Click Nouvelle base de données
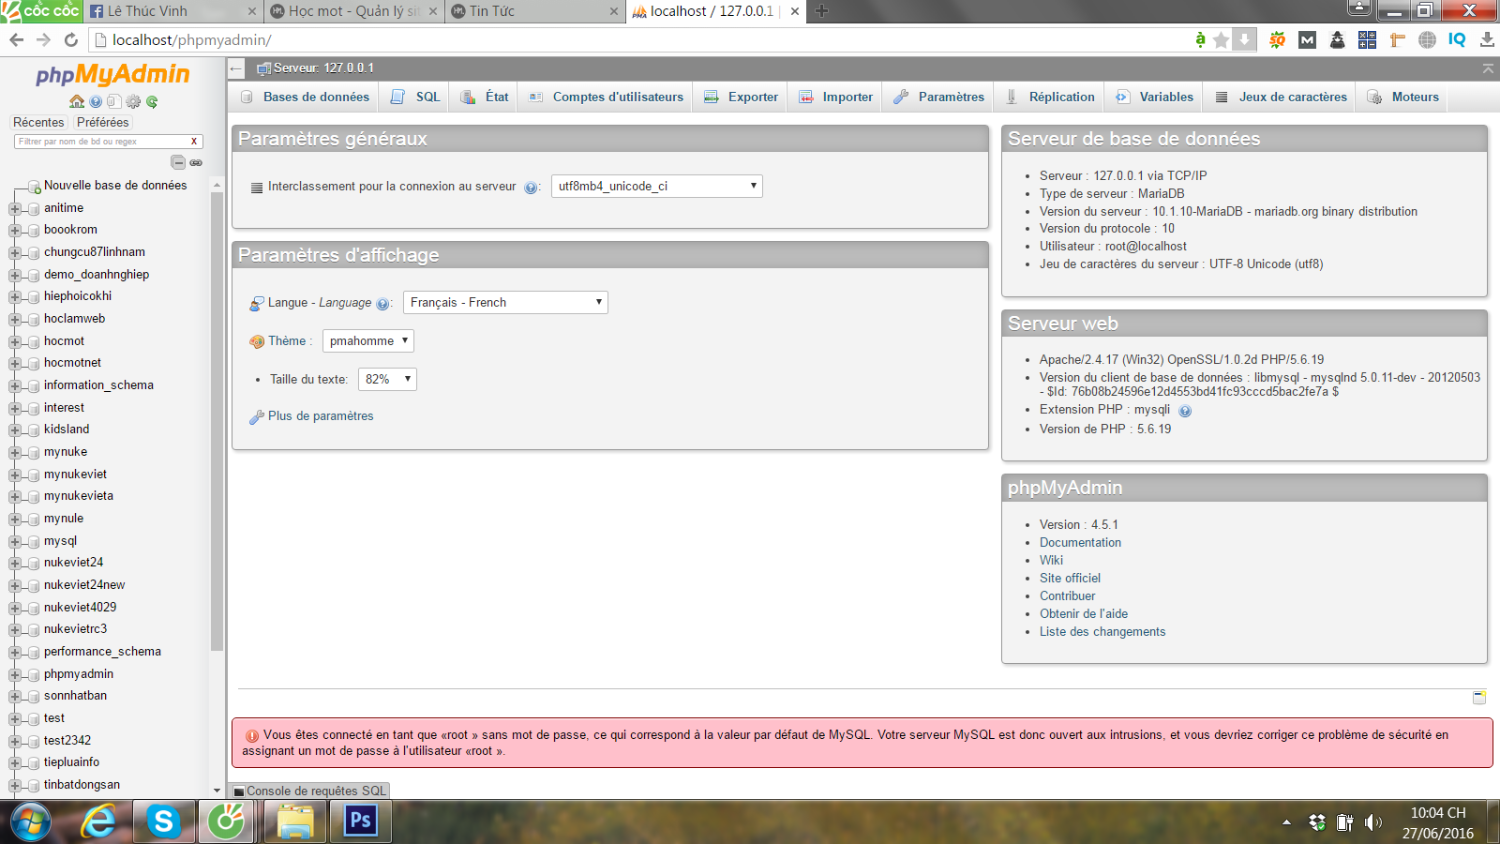The height and width of the screenshot is (844, 1500). [115, 186]
